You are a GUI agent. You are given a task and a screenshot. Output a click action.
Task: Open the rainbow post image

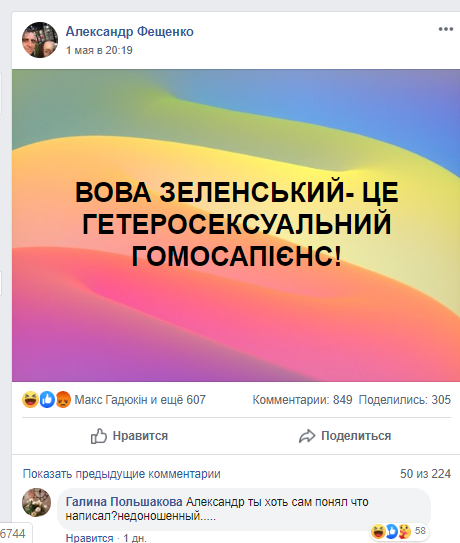pos(236,225)
